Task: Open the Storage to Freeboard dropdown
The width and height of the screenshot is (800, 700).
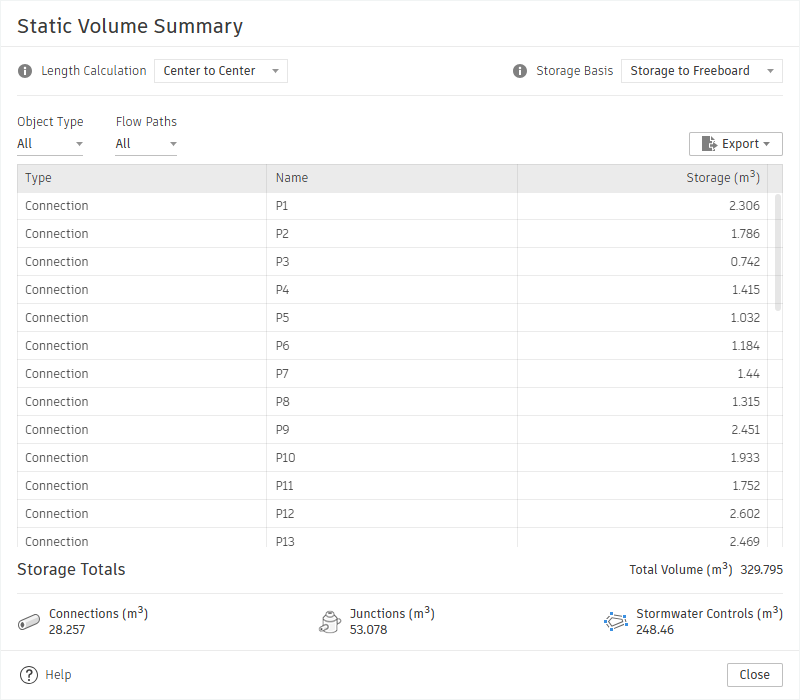Action: 702,71
